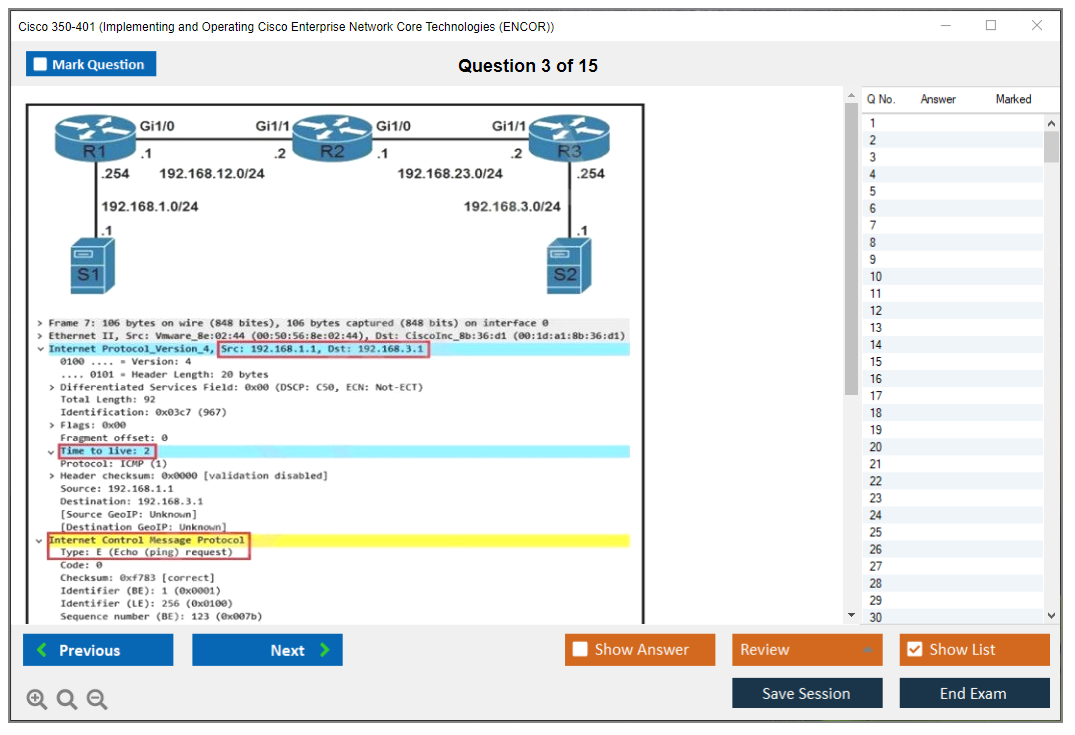Open the Review dropdown menu
The height and width of the screenshot is (735, 1075).
pos(807,649)
